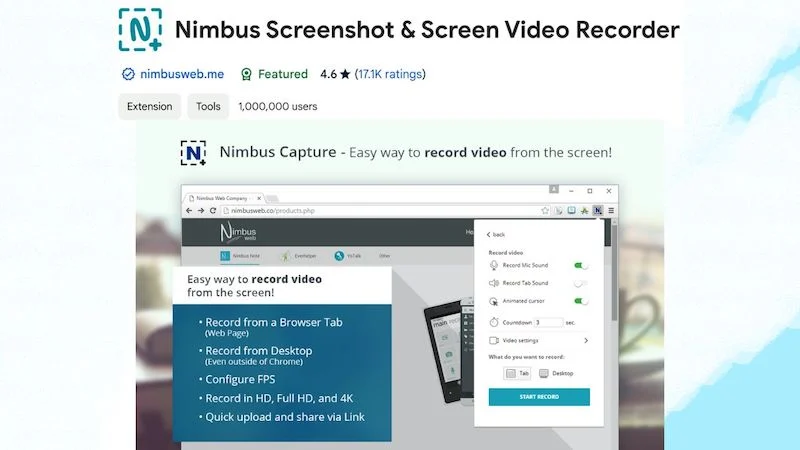The width and height of the screenshot is (800, 450).
Task: Click the speaker icon by Record Tab Sound
Action: (x=493, y=283)
